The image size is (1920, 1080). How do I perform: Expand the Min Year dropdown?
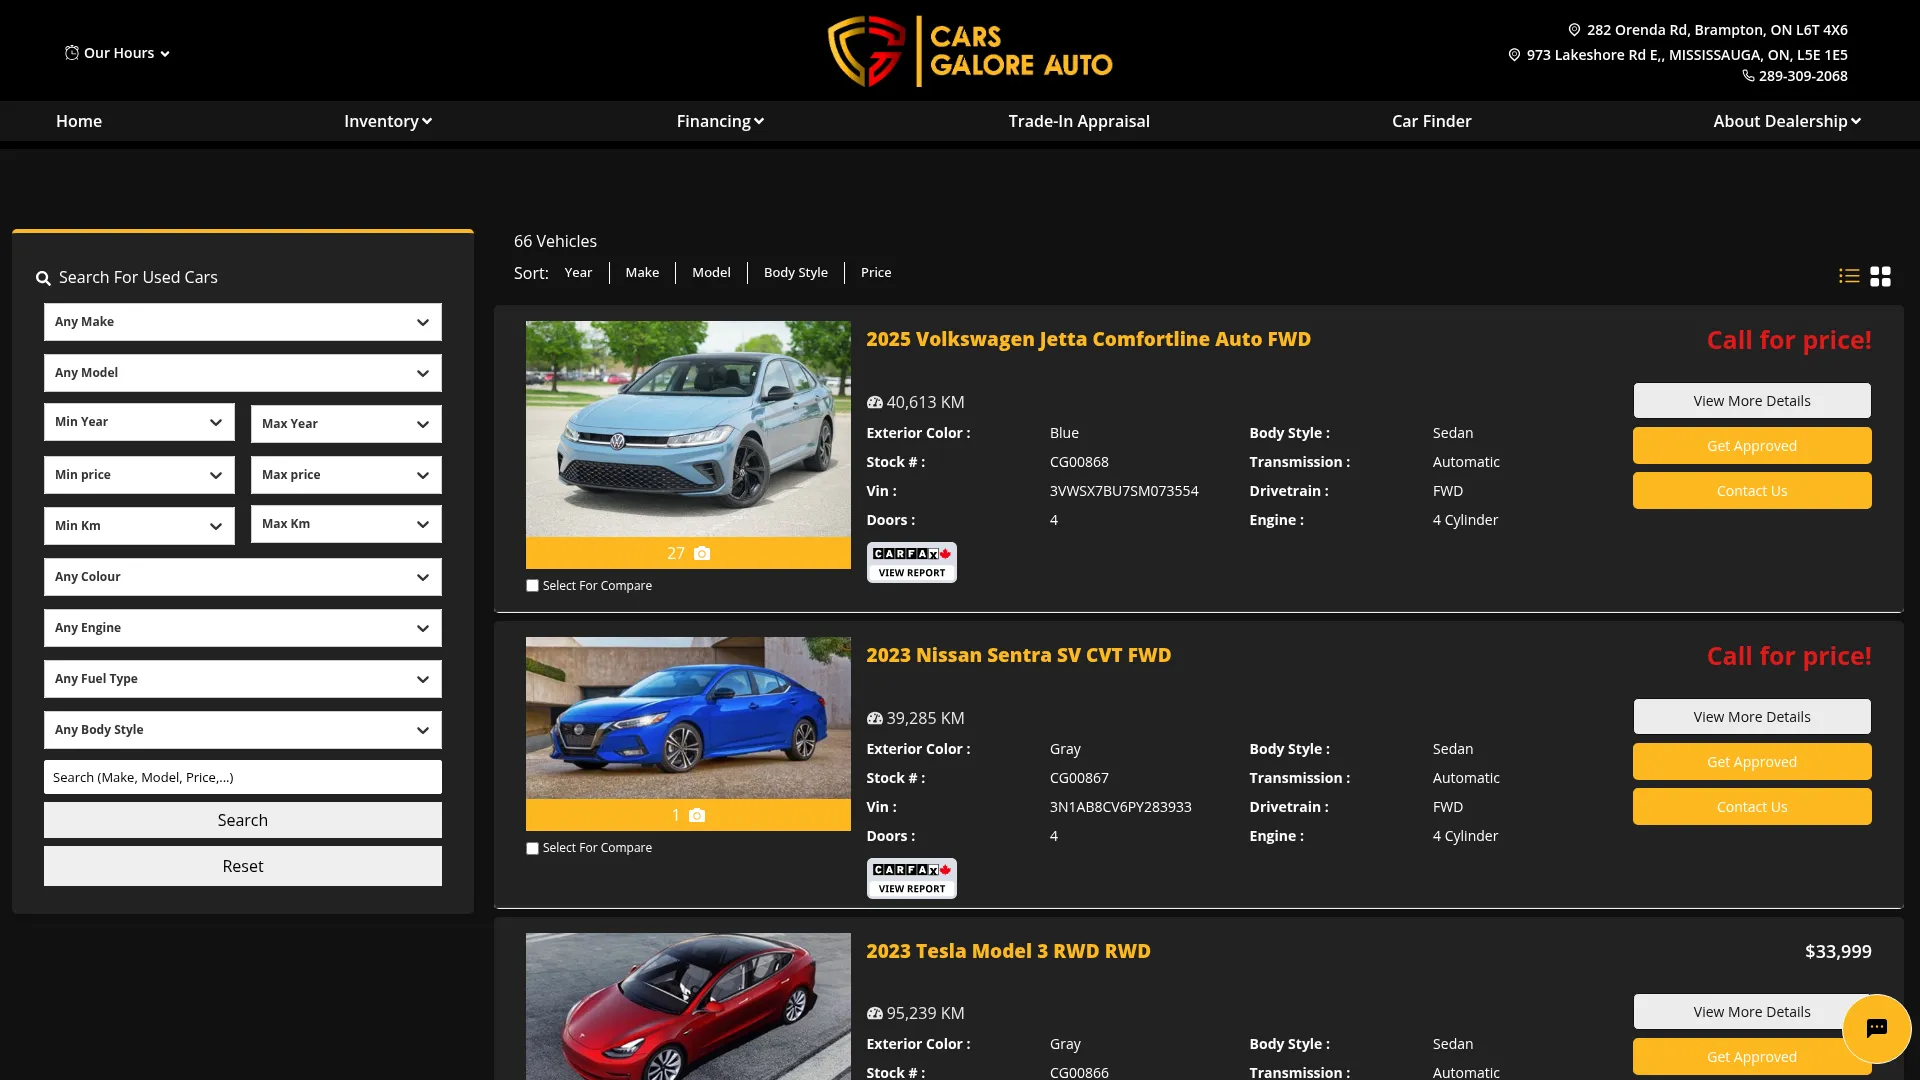tap(139, 422)
